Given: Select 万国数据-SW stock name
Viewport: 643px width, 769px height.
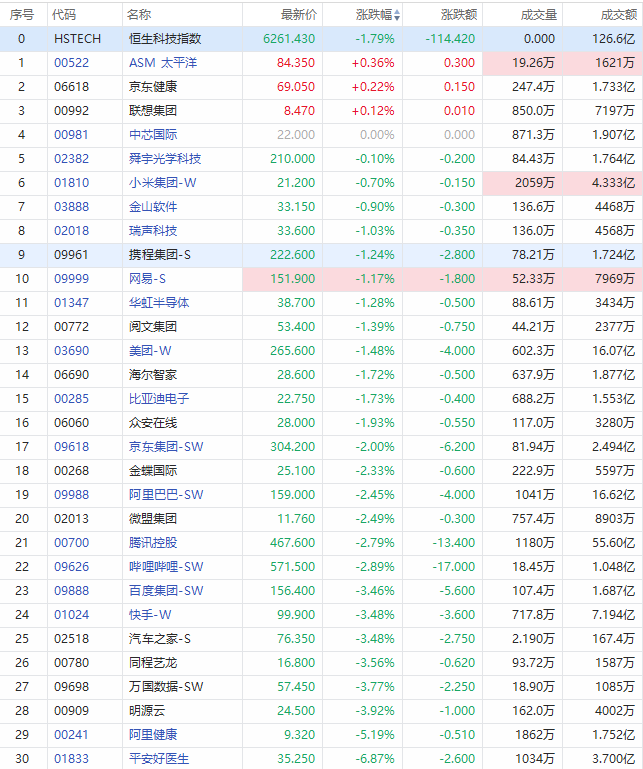Looking at the screenshot, I should (x=166, y=688).
